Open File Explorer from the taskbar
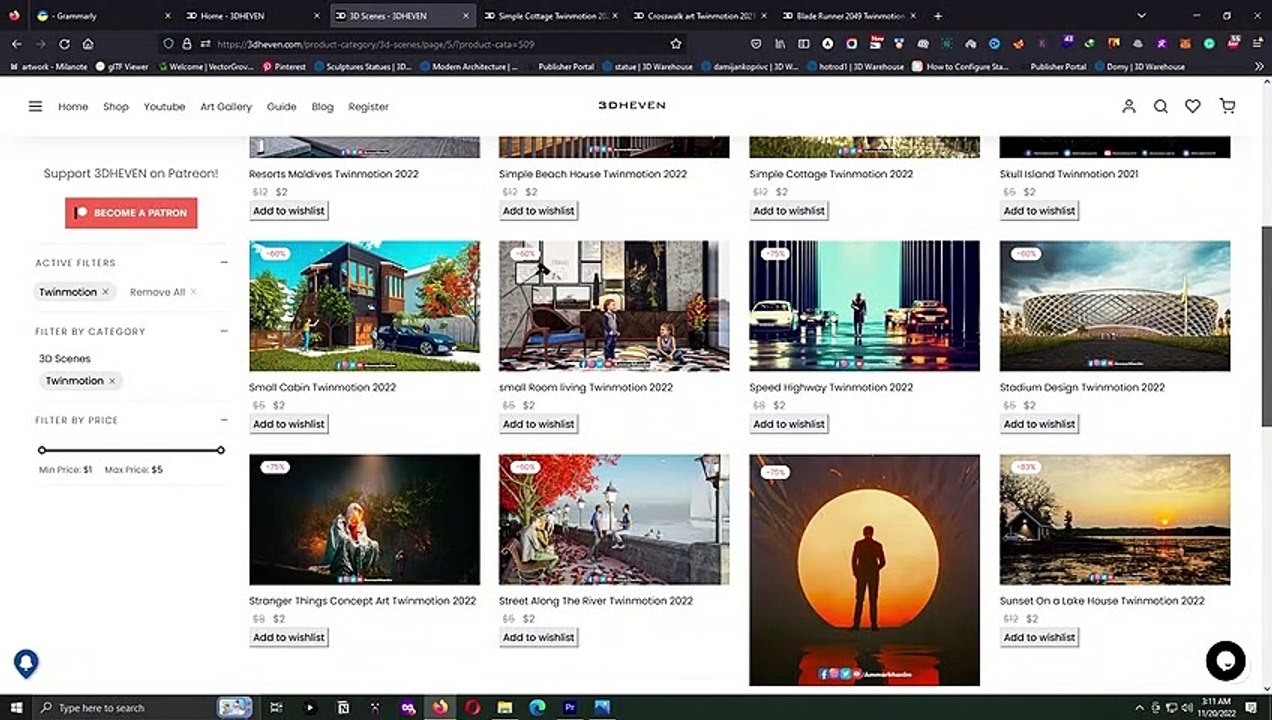 (505, 708)
